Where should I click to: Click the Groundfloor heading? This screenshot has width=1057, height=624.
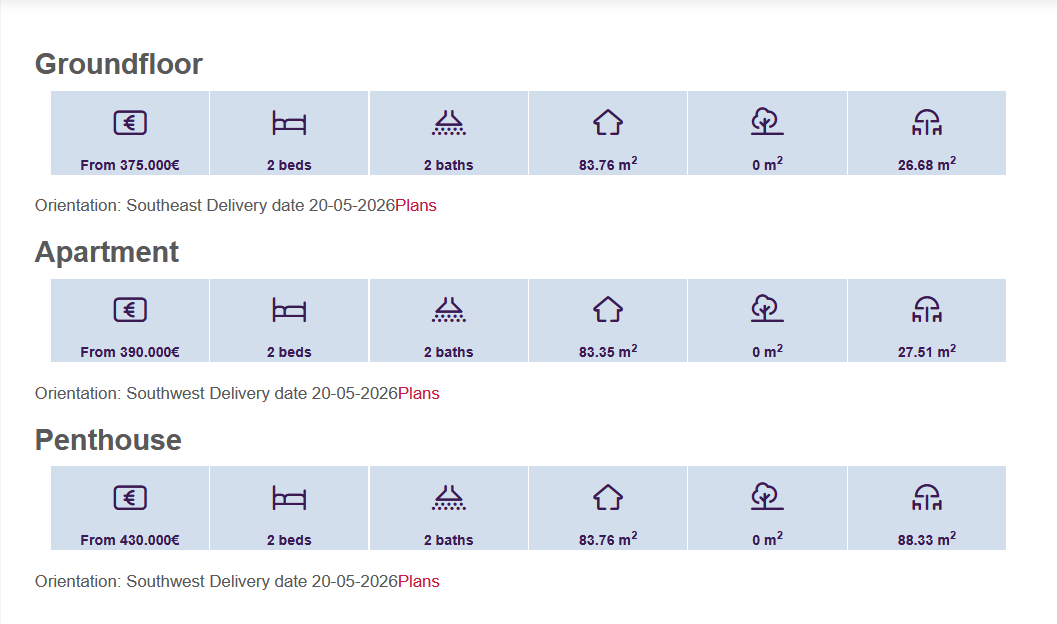[119, 64]
